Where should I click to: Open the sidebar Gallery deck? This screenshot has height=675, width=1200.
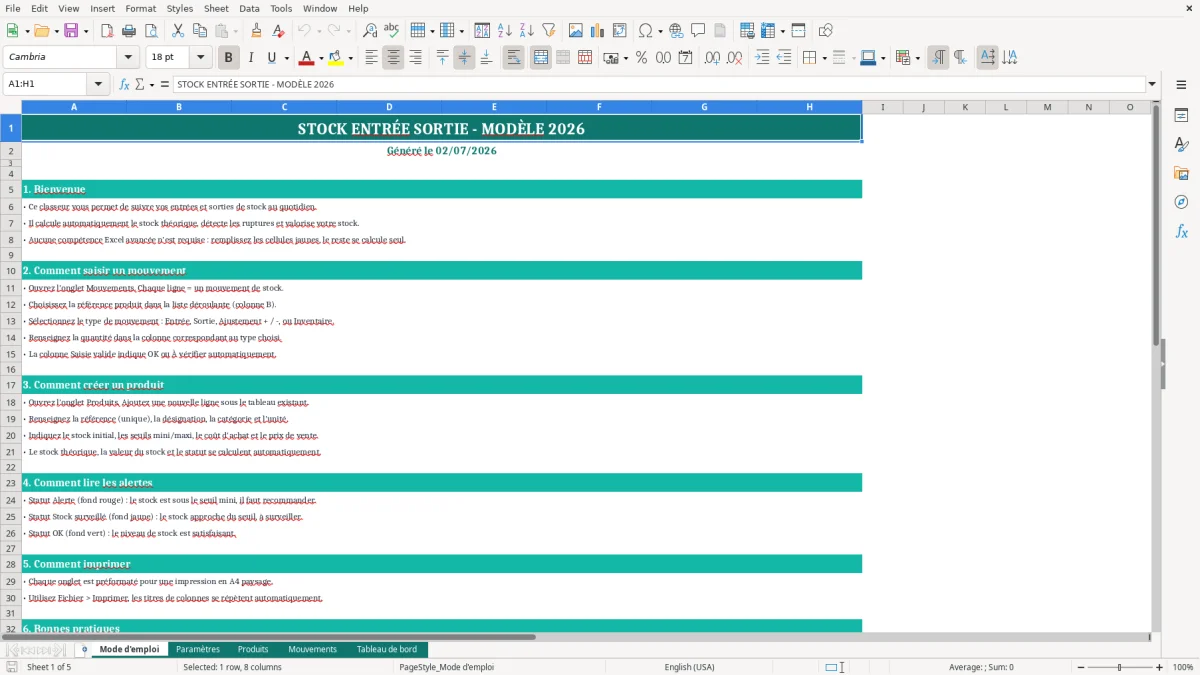1181,173
